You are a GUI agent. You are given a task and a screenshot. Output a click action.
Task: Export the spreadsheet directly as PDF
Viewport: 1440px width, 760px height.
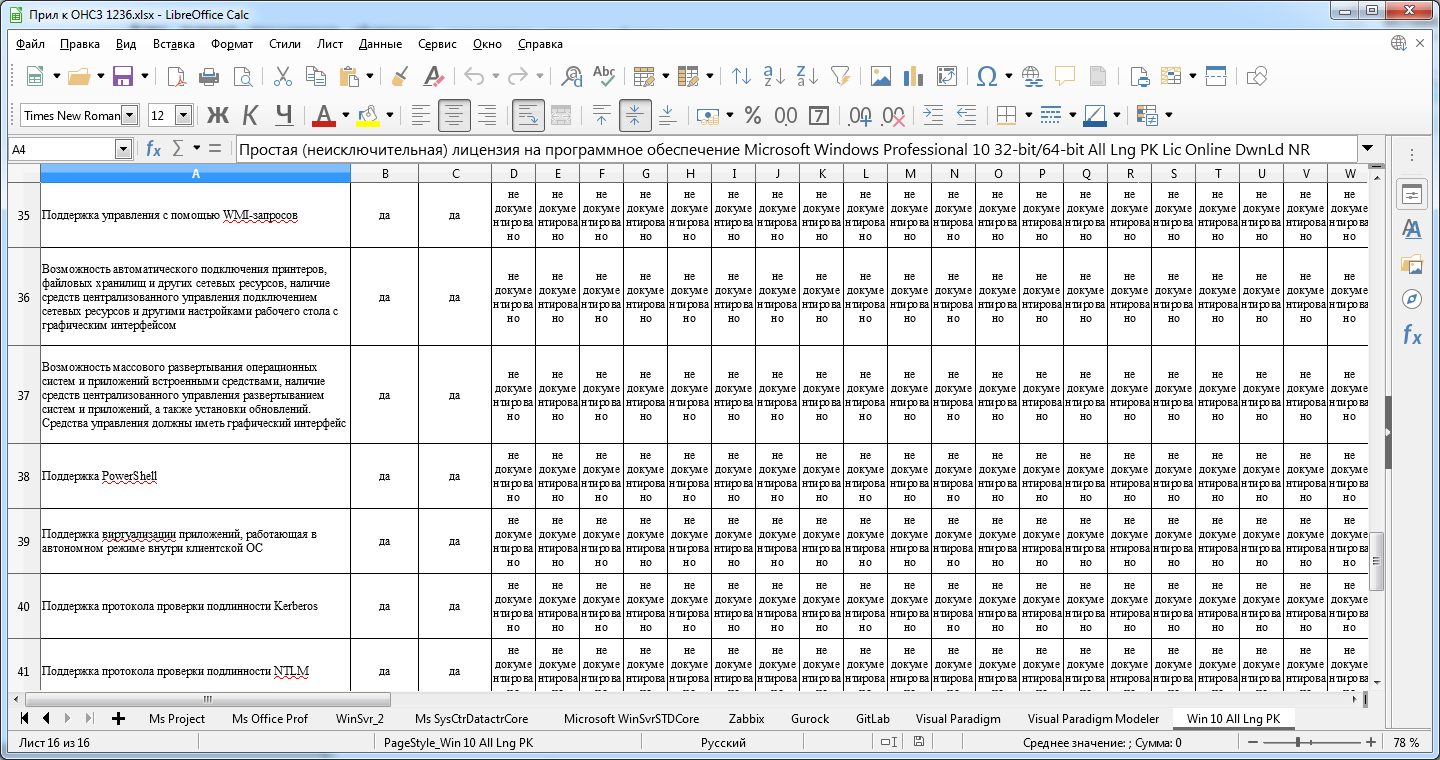[176, 76]
